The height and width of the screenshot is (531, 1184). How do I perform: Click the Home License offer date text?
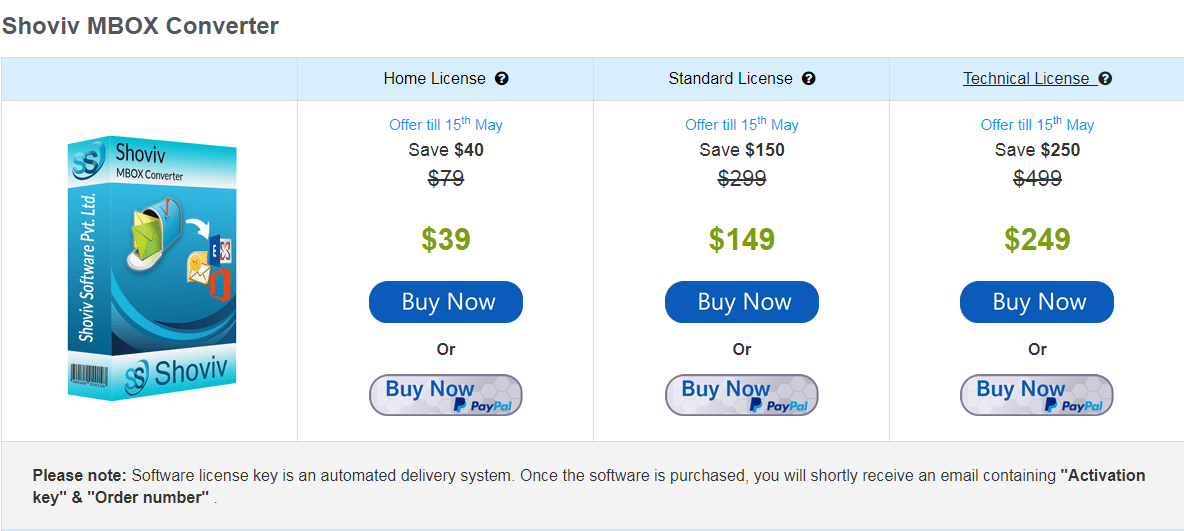coord(446,125)
